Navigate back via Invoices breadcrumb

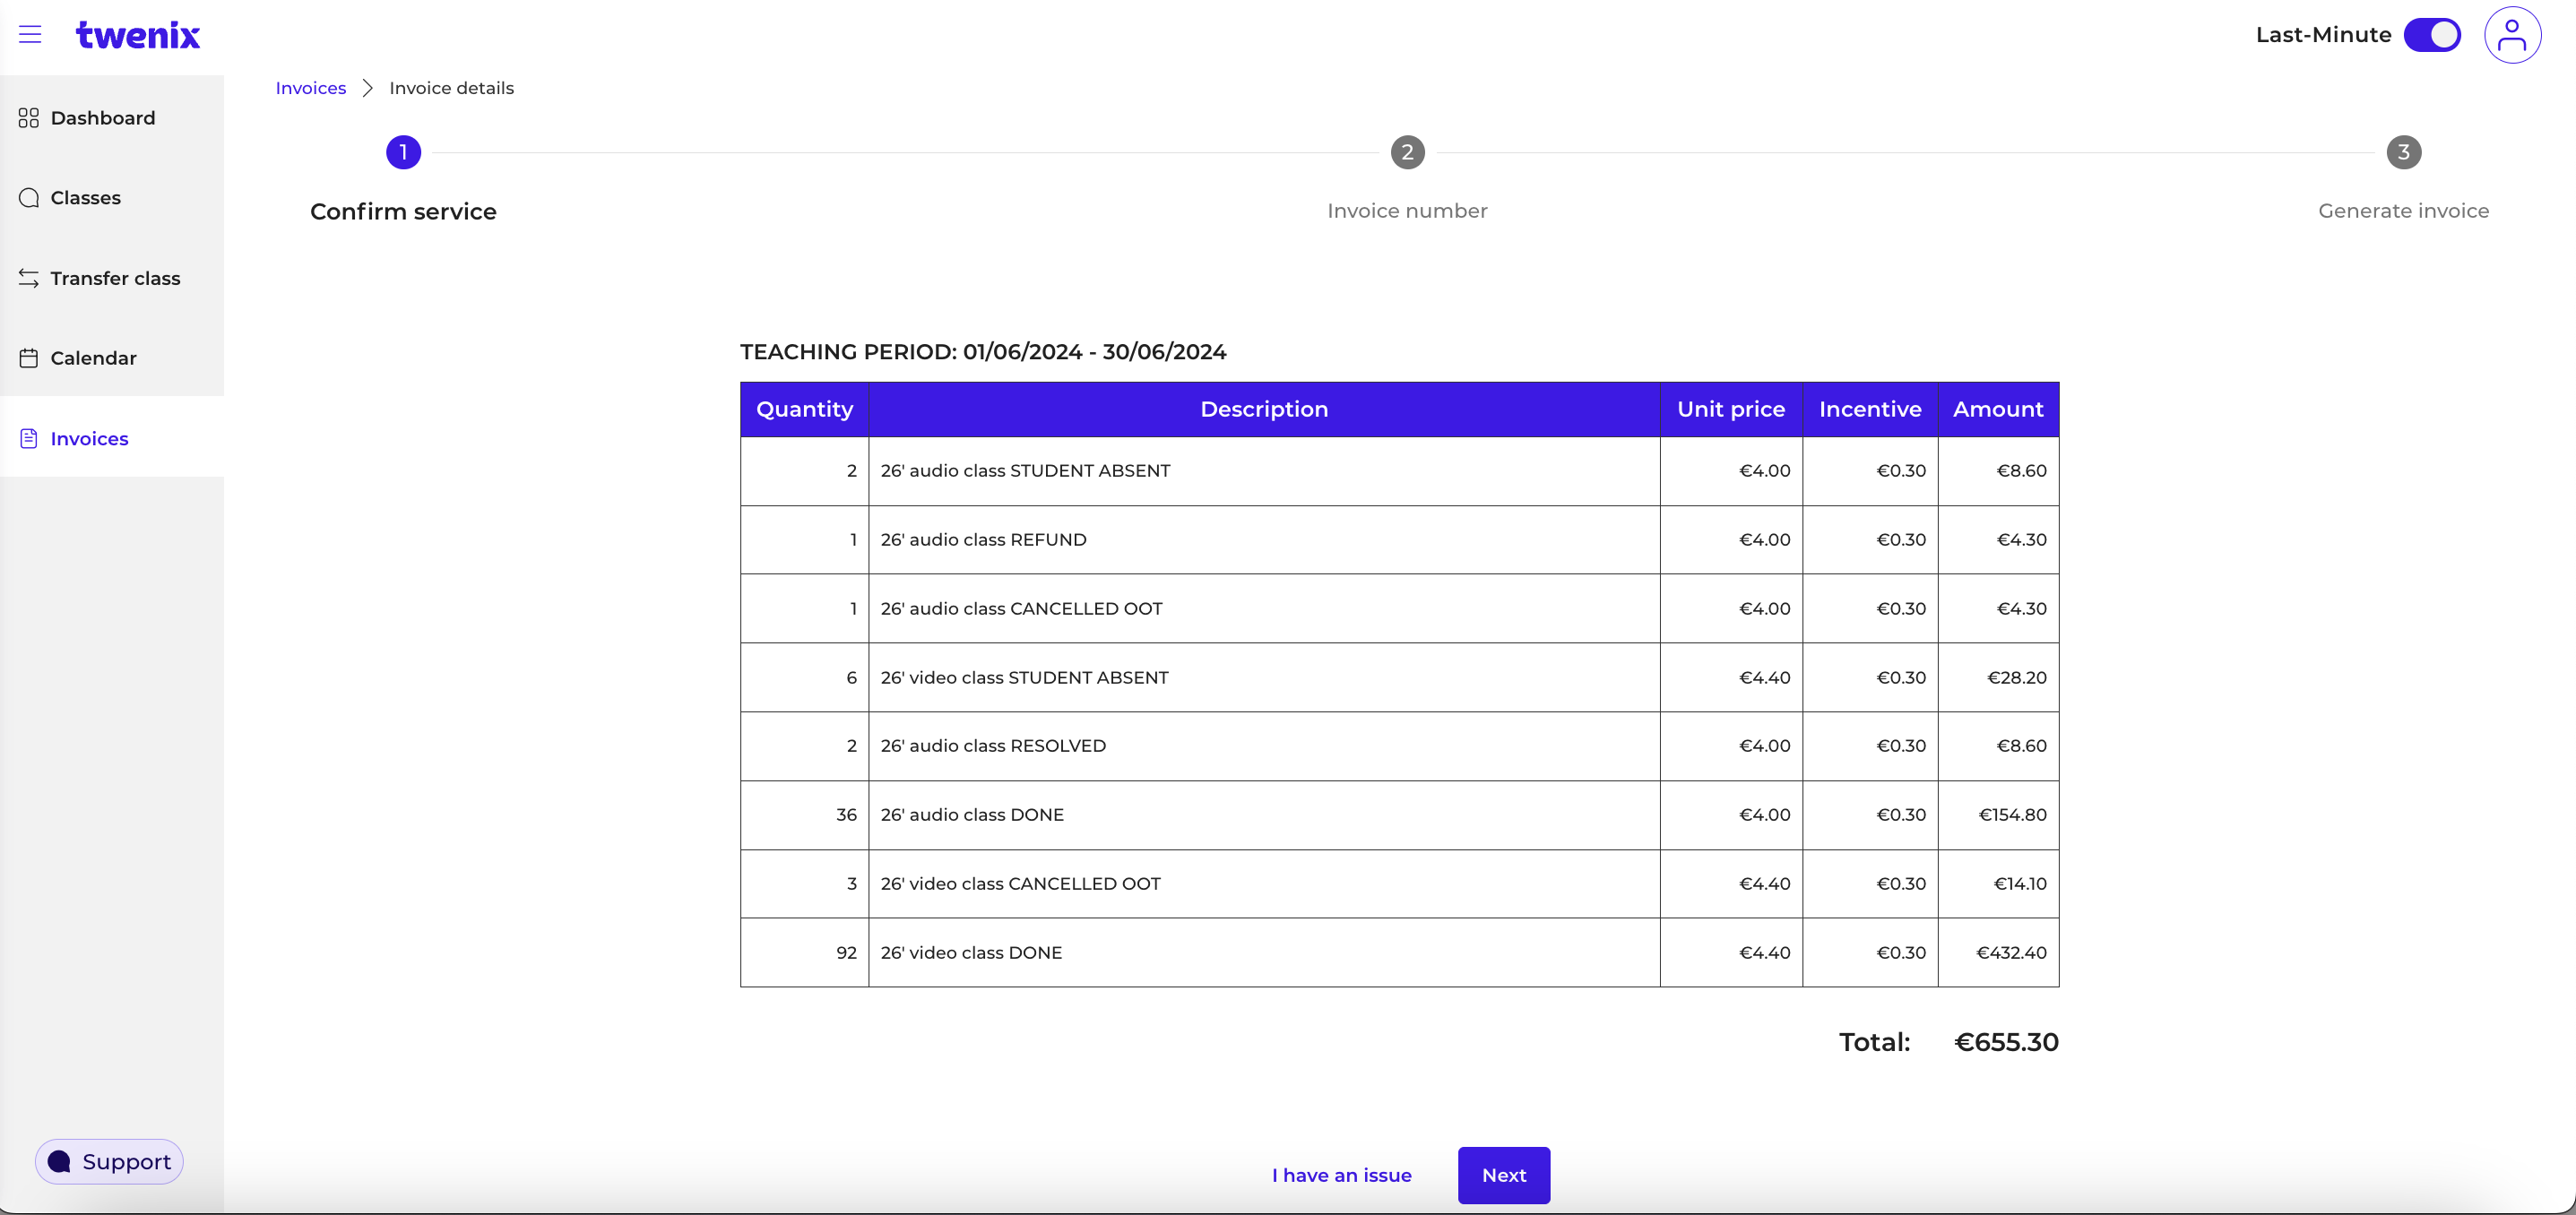pos(310,88)
